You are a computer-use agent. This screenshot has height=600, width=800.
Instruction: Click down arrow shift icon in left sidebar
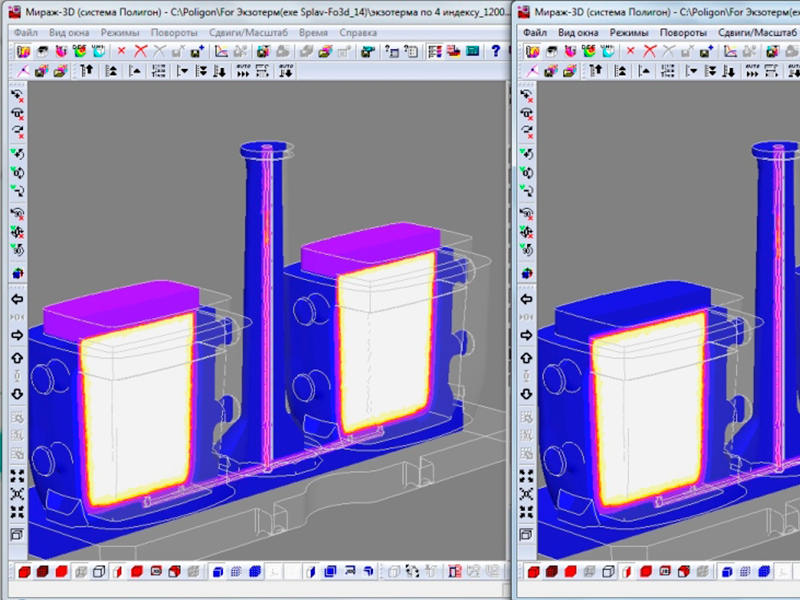[x=17, y=393]
